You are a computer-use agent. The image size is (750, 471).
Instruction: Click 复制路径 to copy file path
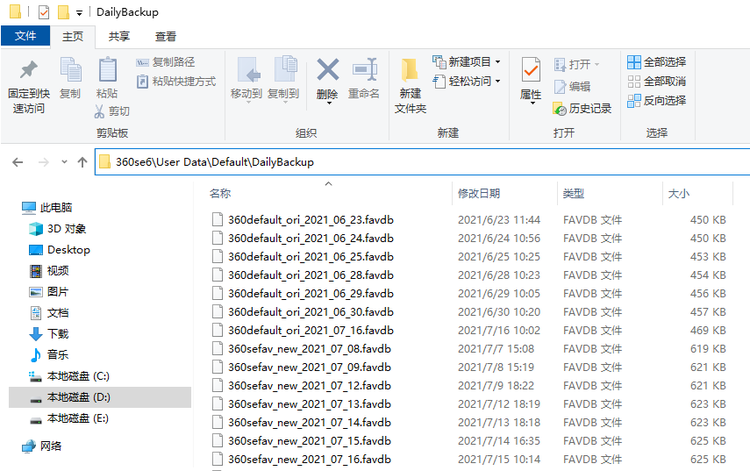pos(166,62)
